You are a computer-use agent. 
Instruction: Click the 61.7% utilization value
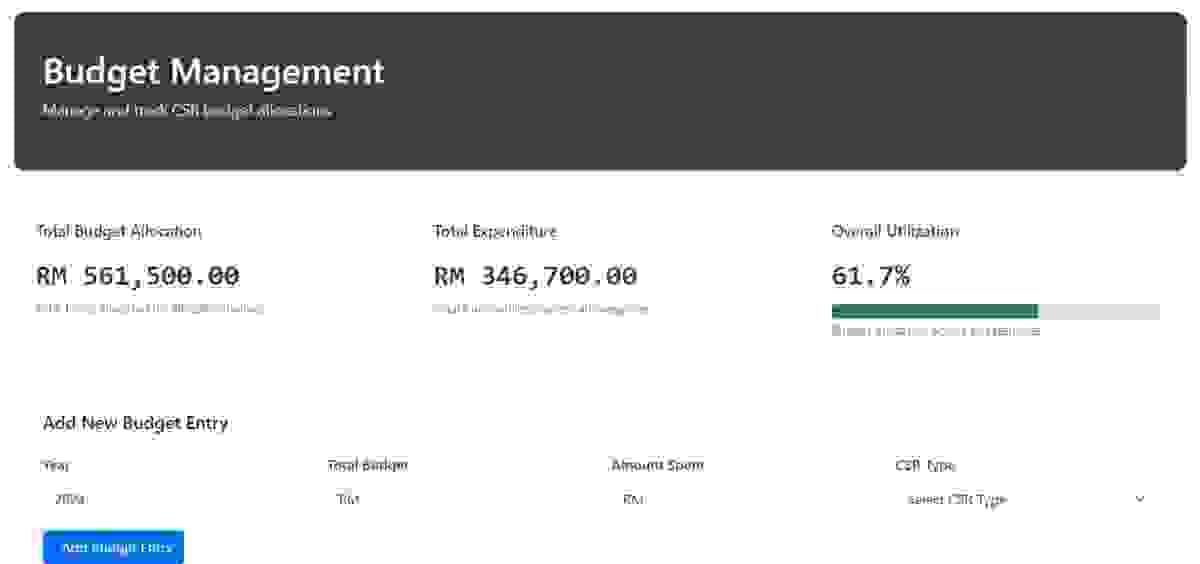click(x=871, y=276)
